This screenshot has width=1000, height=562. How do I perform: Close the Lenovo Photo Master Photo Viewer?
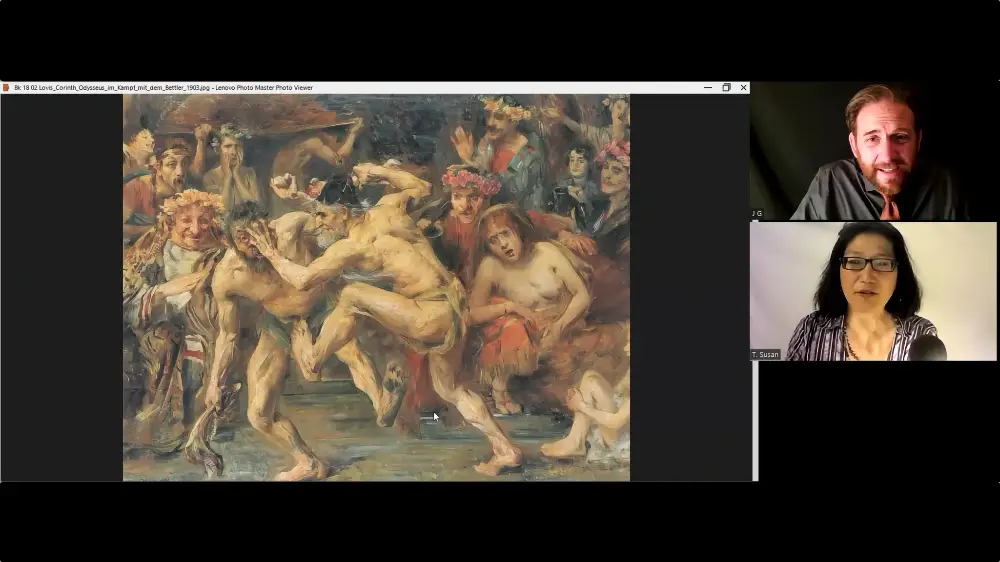(x=743, y=87)
